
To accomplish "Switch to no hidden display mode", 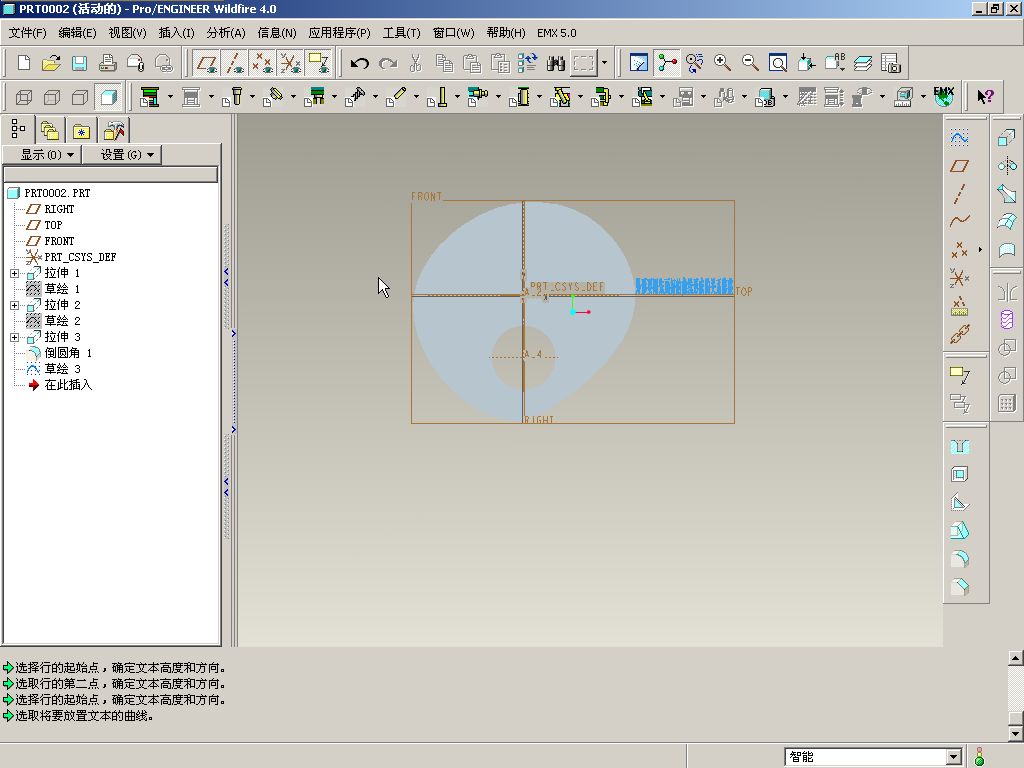I will (x=80, y=97).
